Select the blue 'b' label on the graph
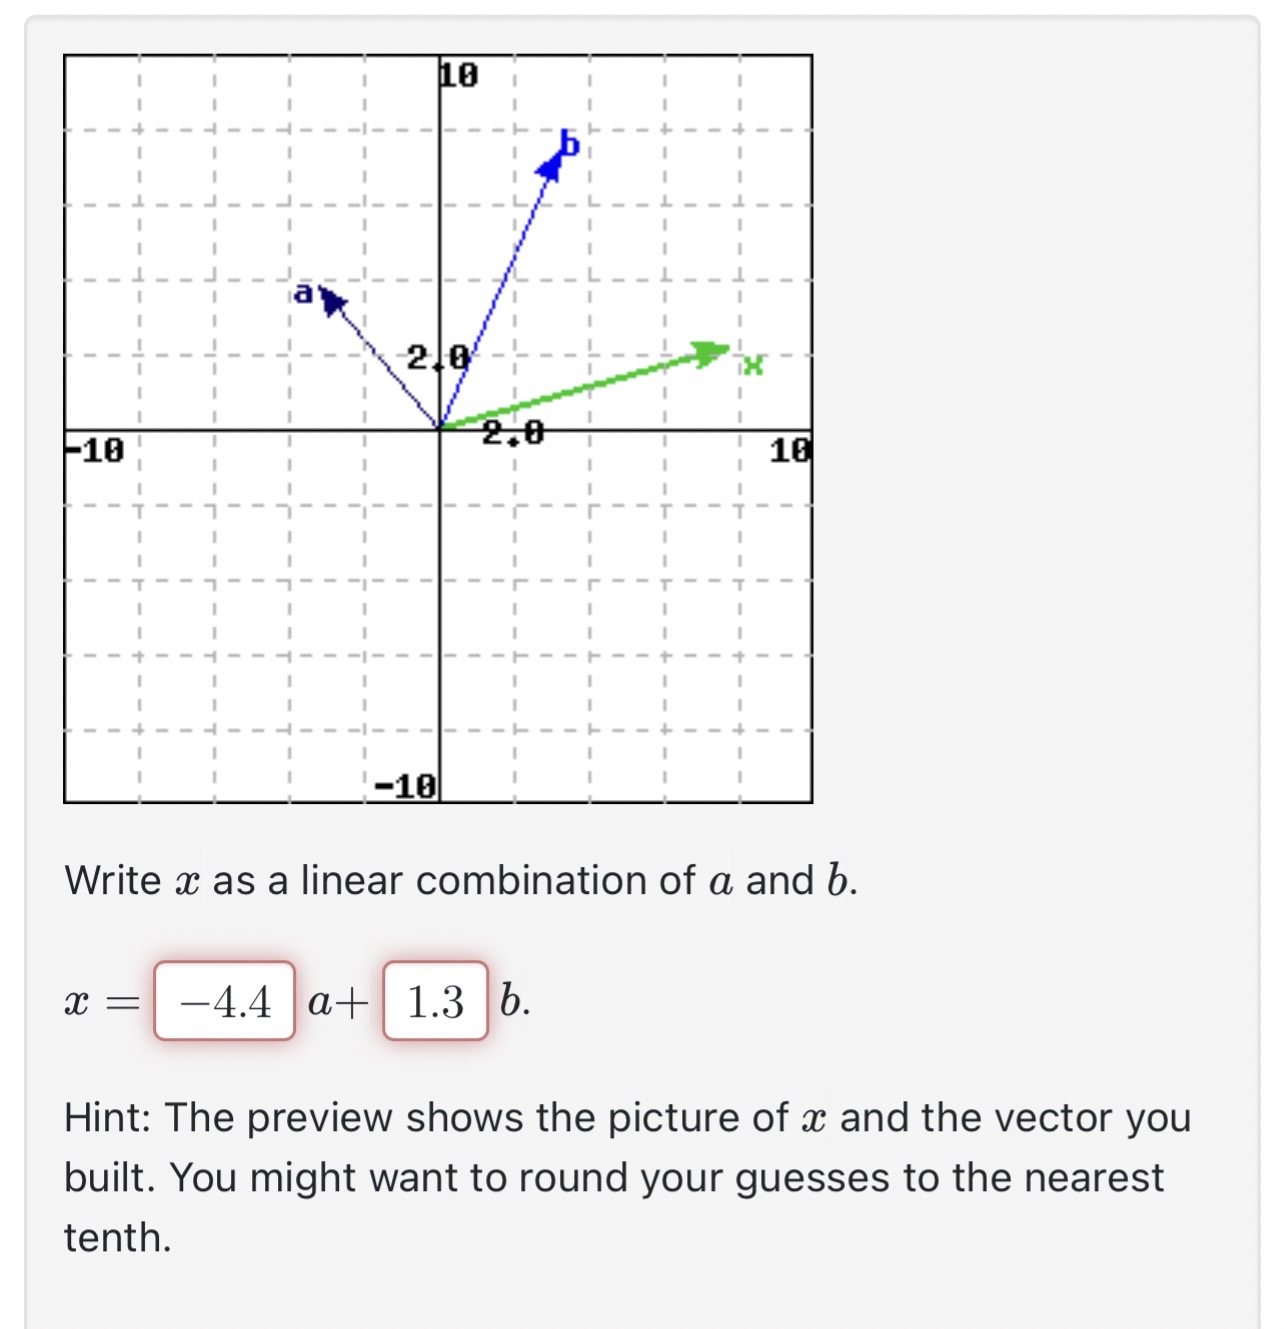Screen dimensions: 1284x1329 [x=570, y=142]
